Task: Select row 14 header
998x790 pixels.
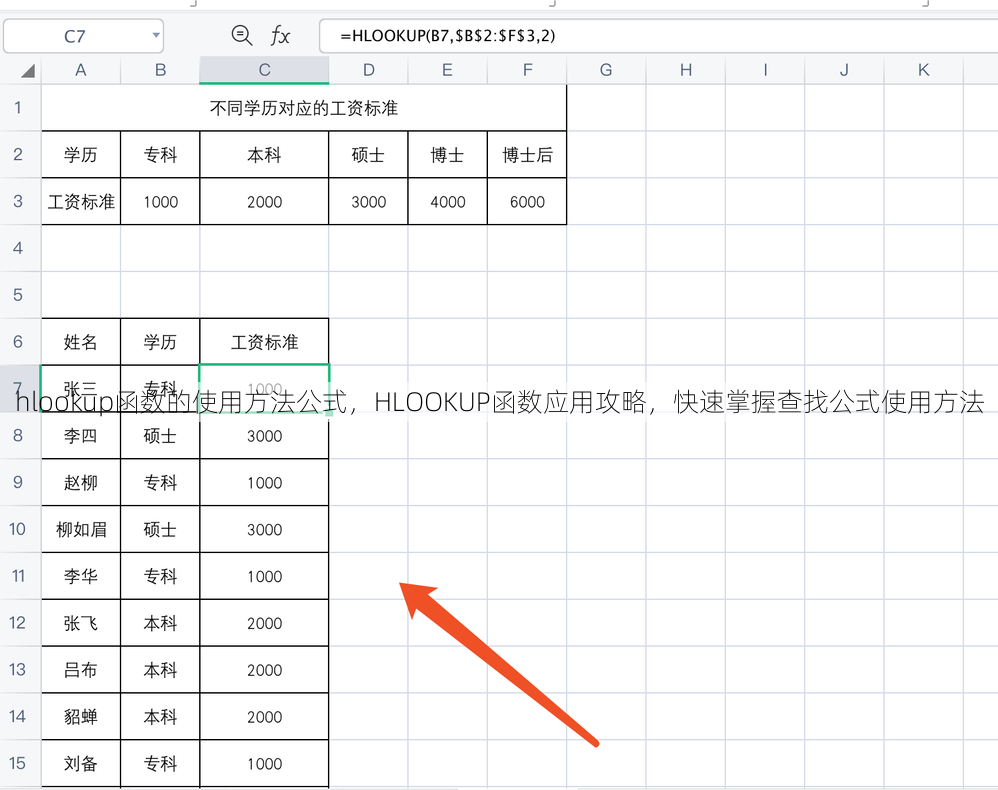Action: (x=18, y=716)
